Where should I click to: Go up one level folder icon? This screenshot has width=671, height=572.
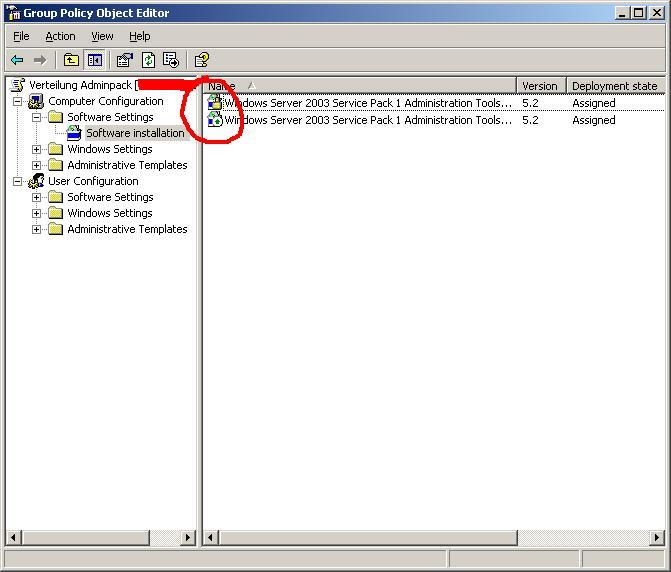pyautogui.click(x=71, y=60)
